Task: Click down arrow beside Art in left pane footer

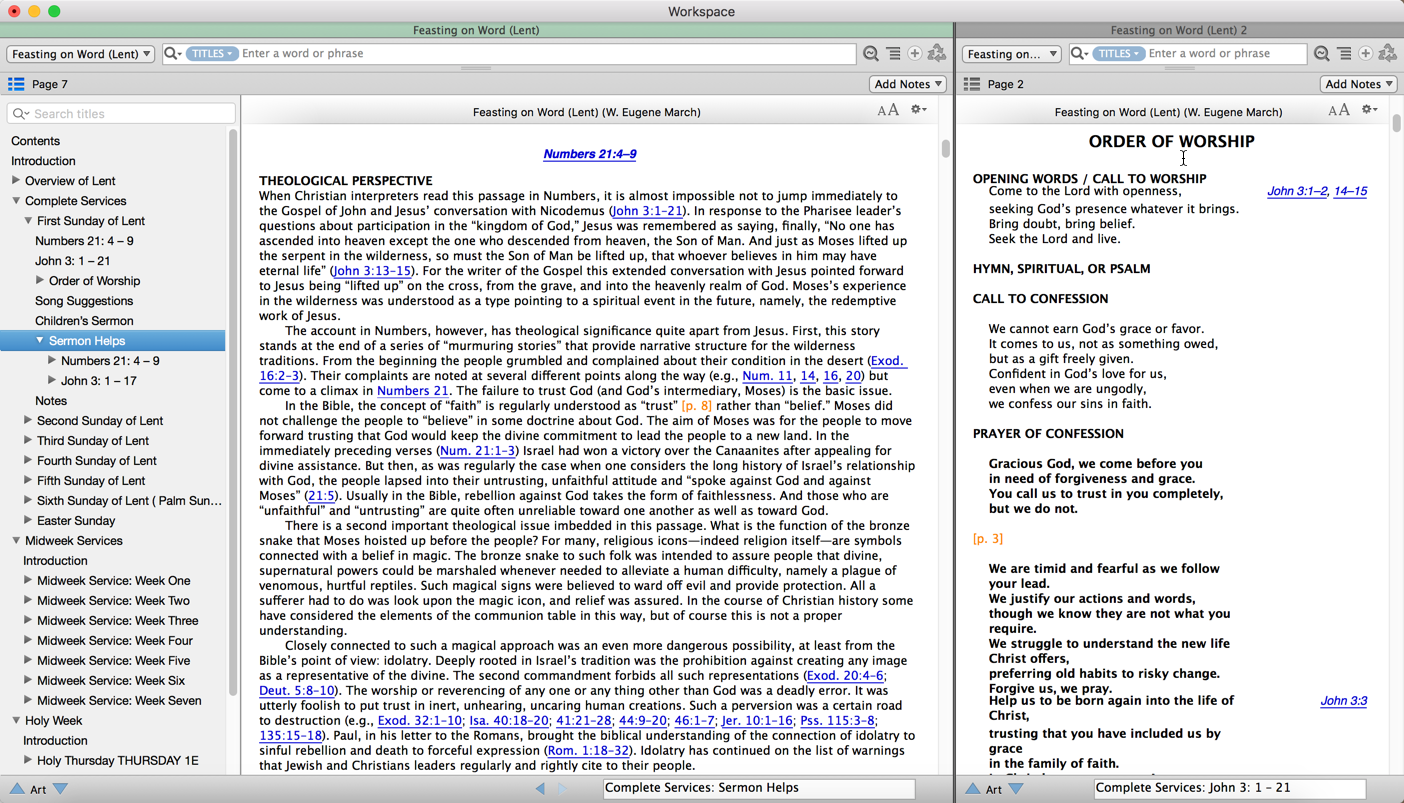Action: [x=61, y=789]
